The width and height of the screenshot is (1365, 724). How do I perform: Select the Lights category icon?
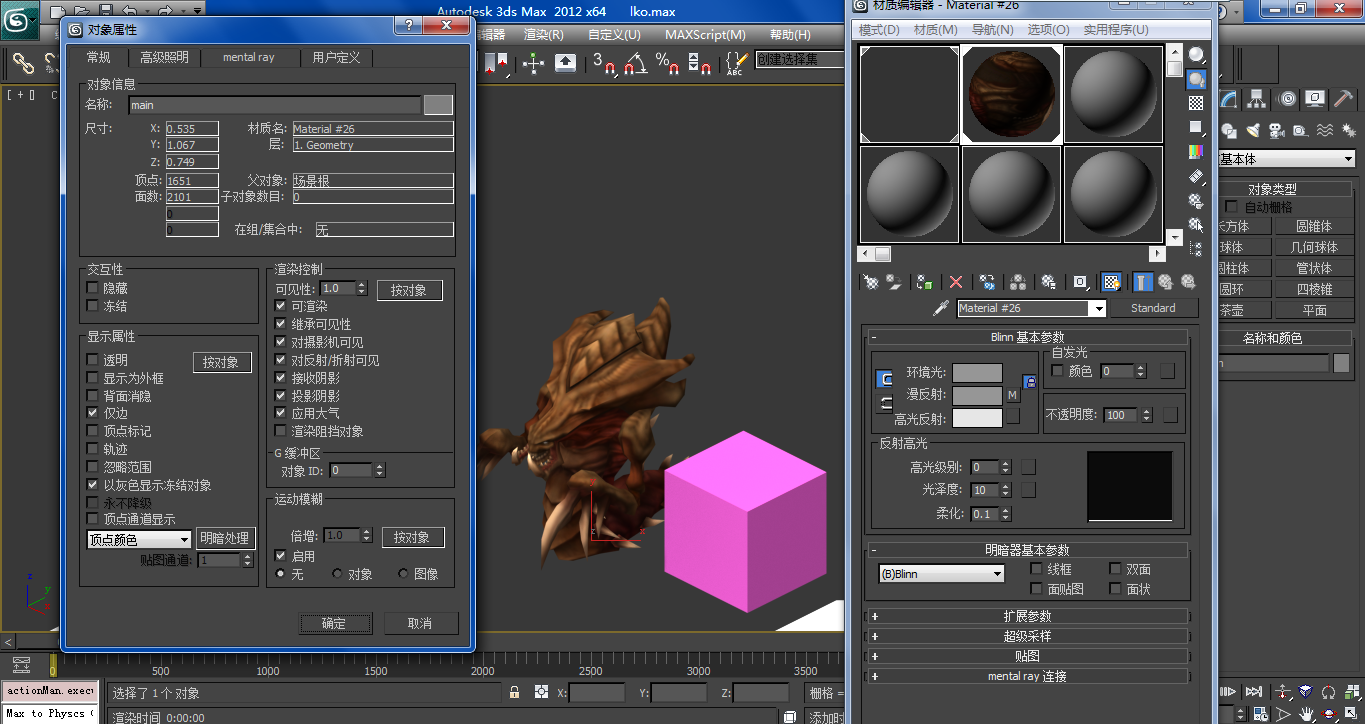tap(1253, 130)
